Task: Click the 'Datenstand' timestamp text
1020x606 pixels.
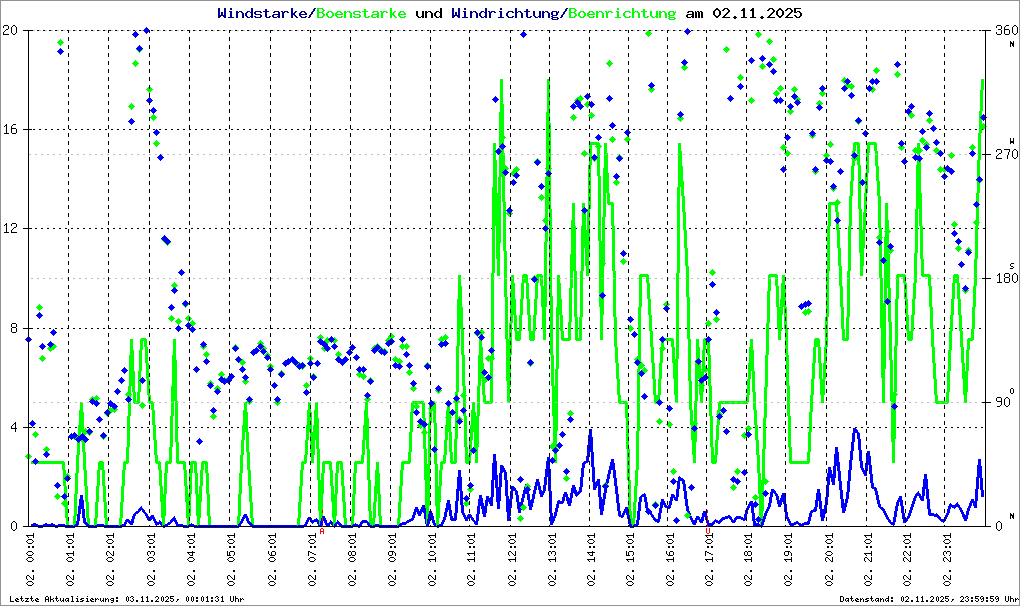Action: (x=928, y=599)
